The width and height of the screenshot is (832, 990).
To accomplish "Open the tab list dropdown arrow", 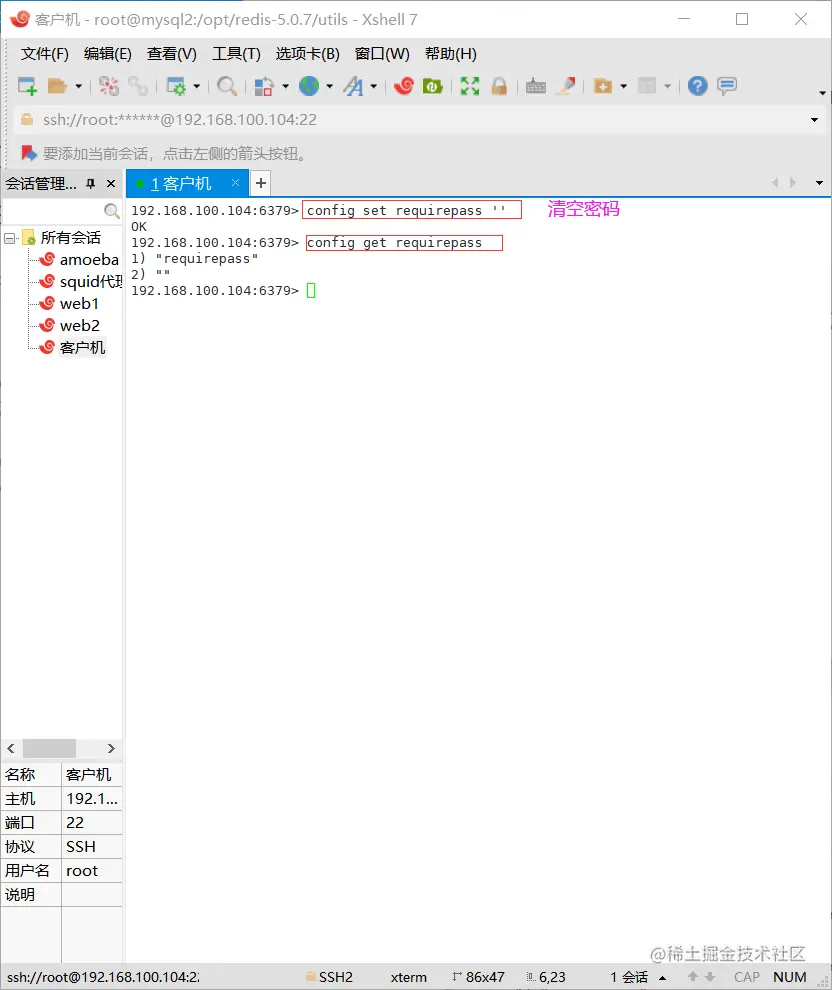I will click(819, 183).
